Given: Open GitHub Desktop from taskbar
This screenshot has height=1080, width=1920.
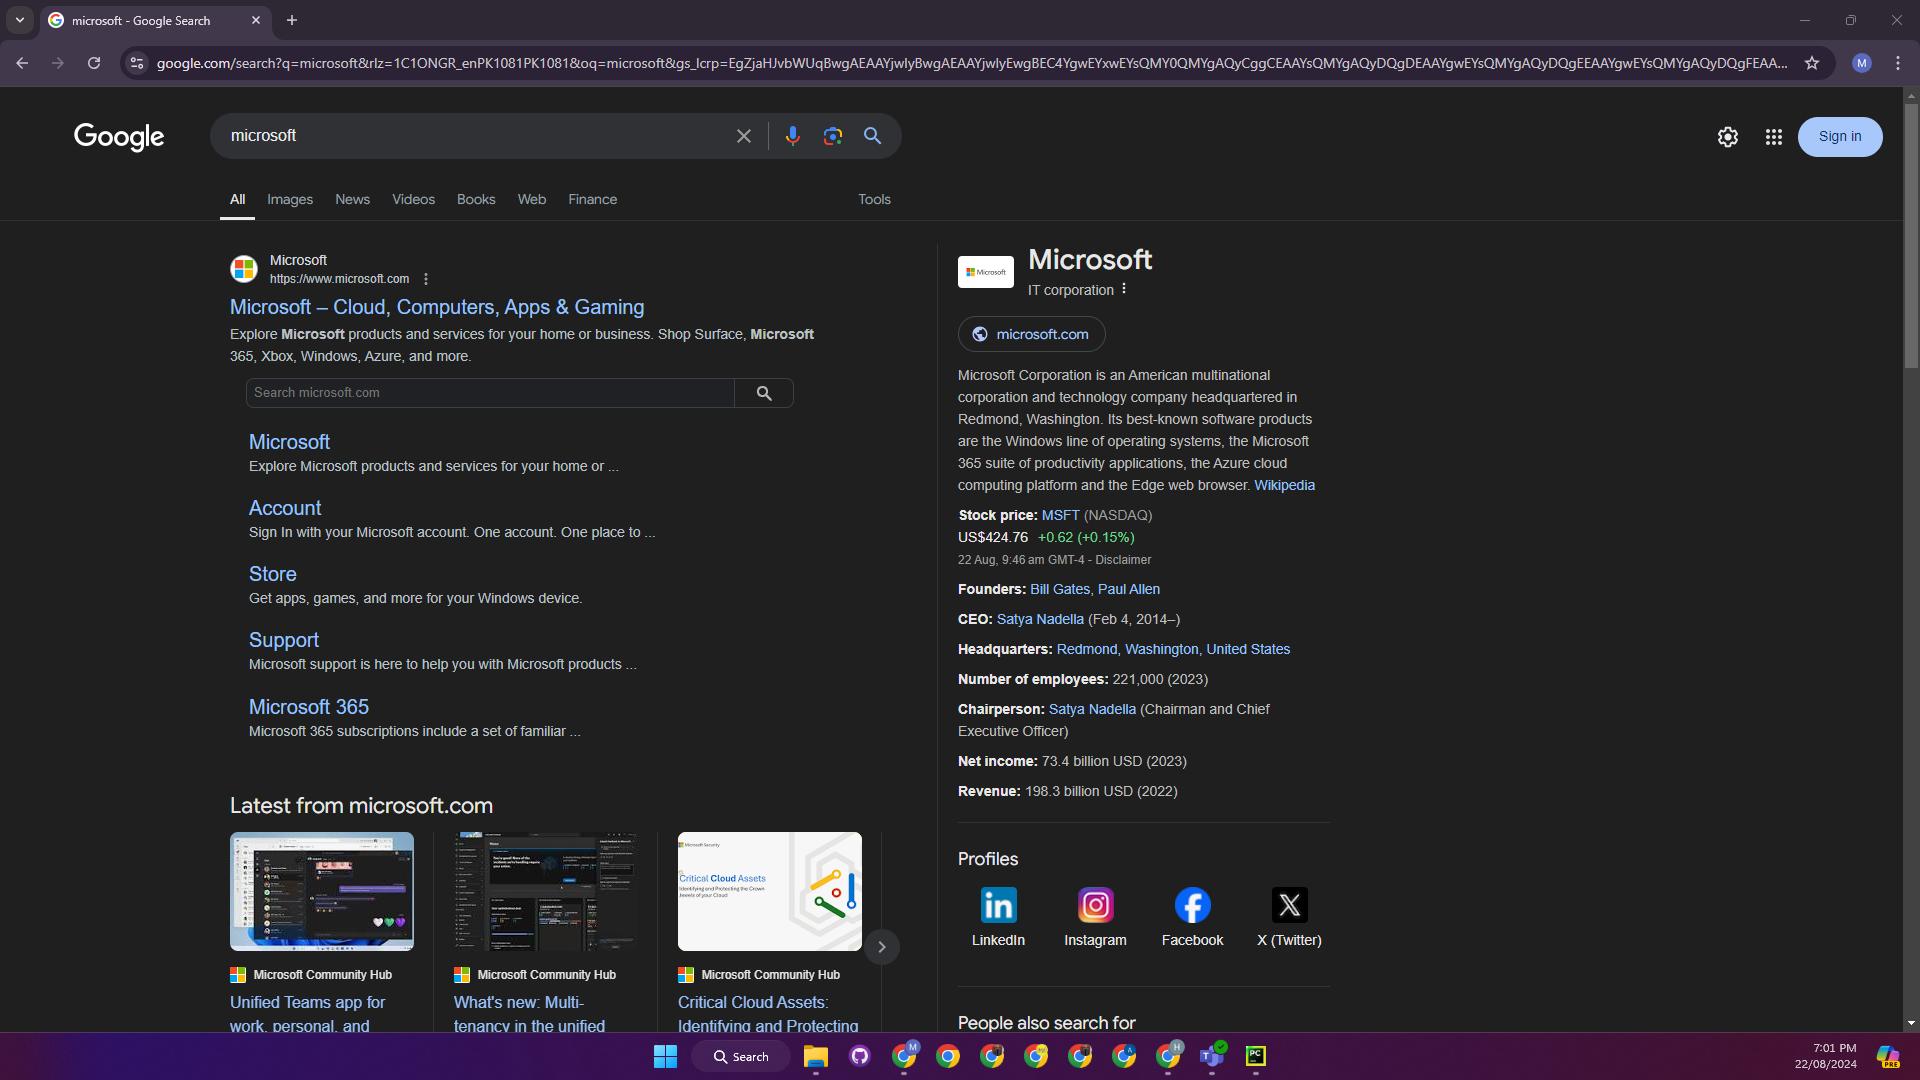Looking at the screenshot, I should (860, 1056).
